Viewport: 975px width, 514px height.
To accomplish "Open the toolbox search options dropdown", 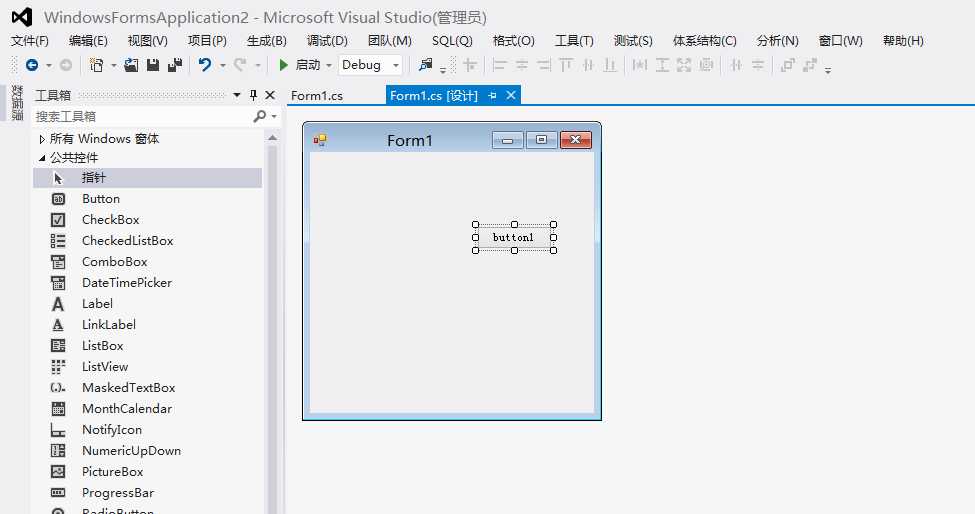I will [x=274, y=116].
